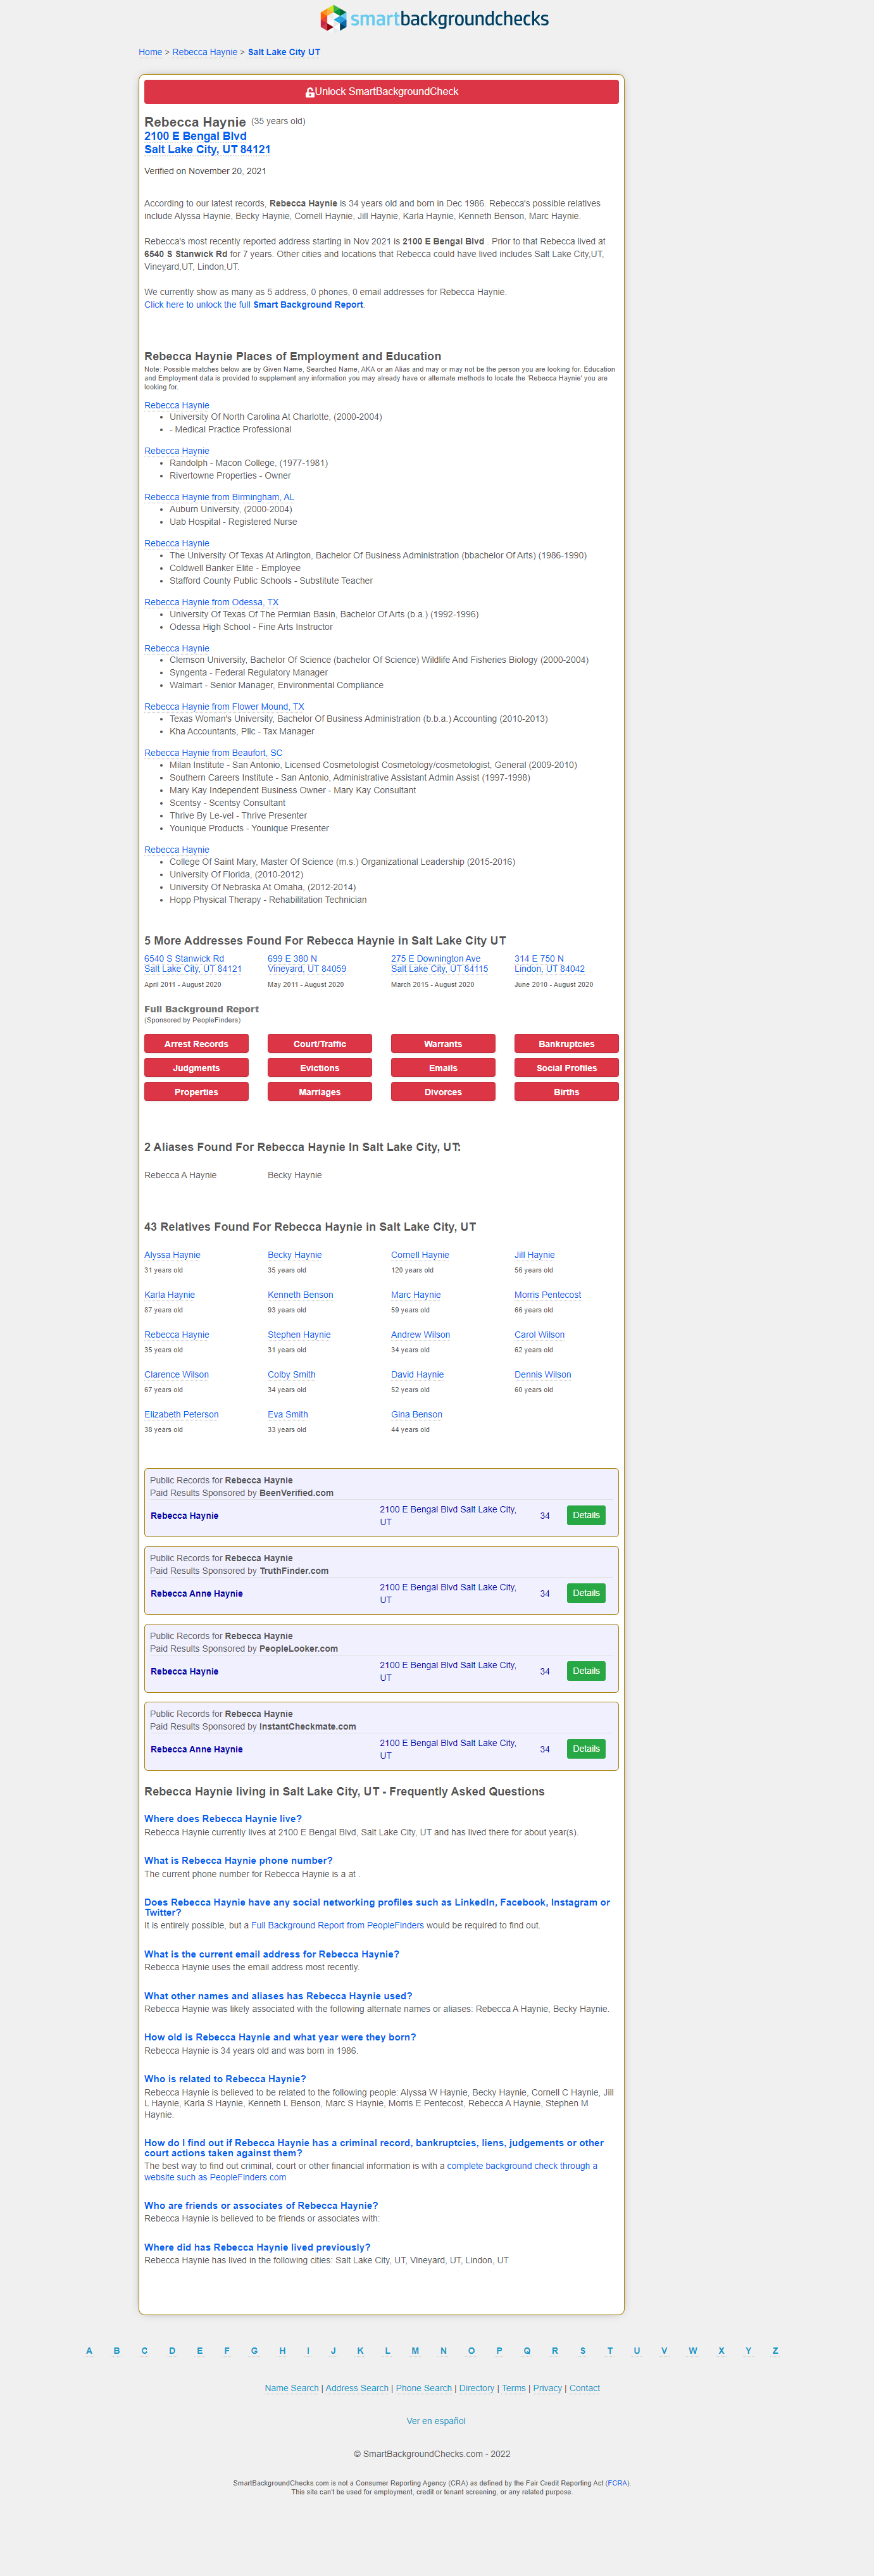The image size is (874, 2576).
Task: Open Rebecca Haynie breadcrumb link
Action: tap(205, 52)
